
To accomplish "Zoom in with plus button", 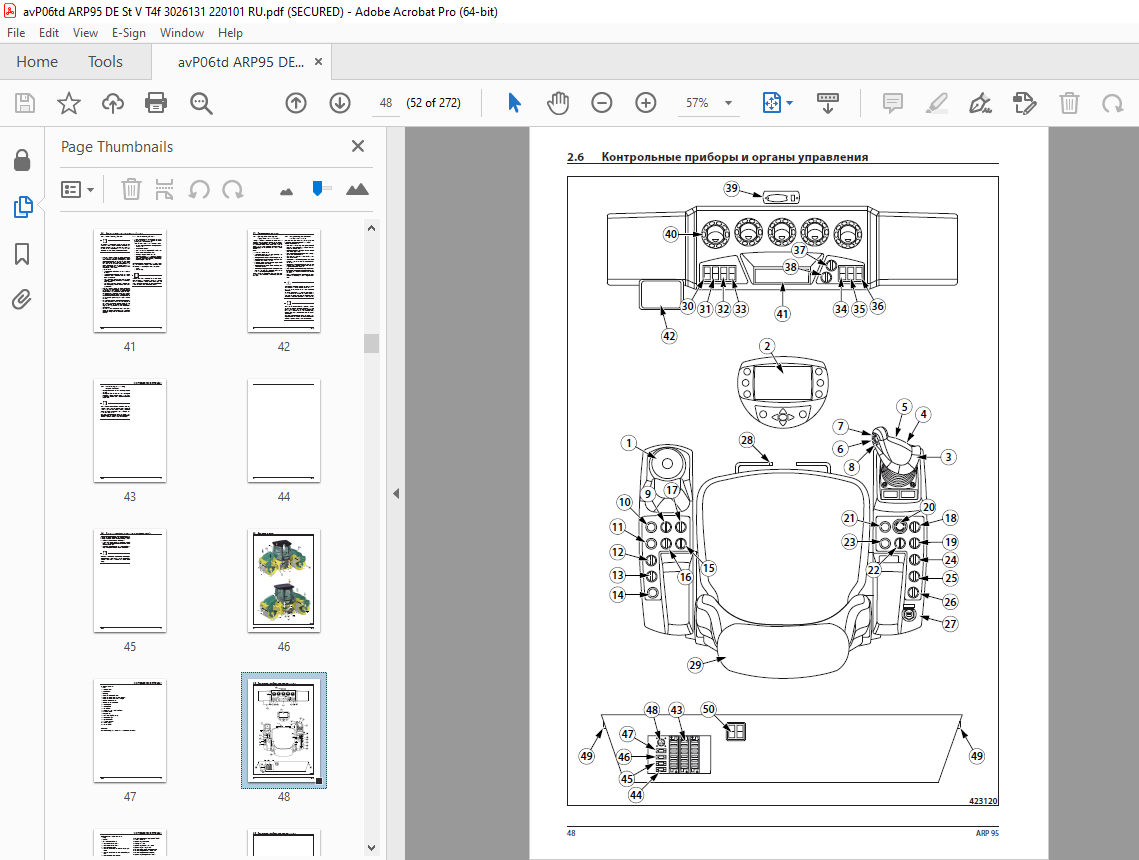I will pos(646,103).
